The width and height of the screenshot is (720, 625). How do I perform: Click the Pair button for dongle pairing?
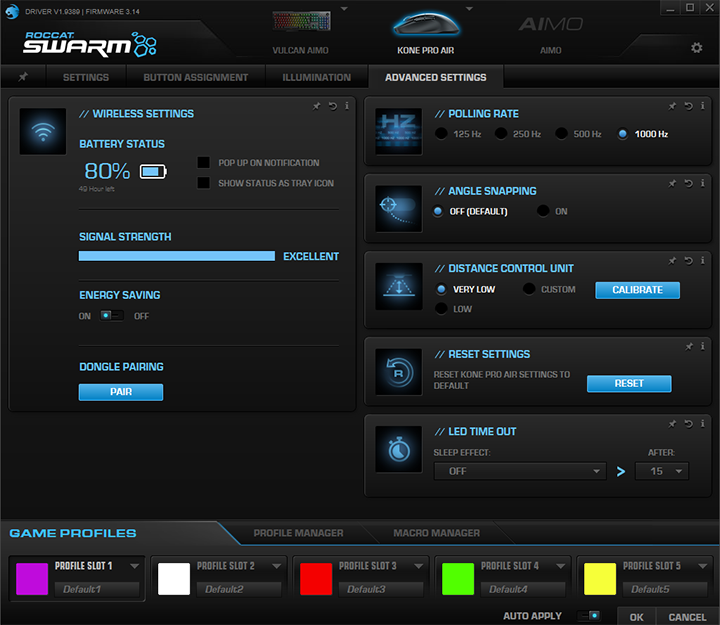tap(121, 392)
